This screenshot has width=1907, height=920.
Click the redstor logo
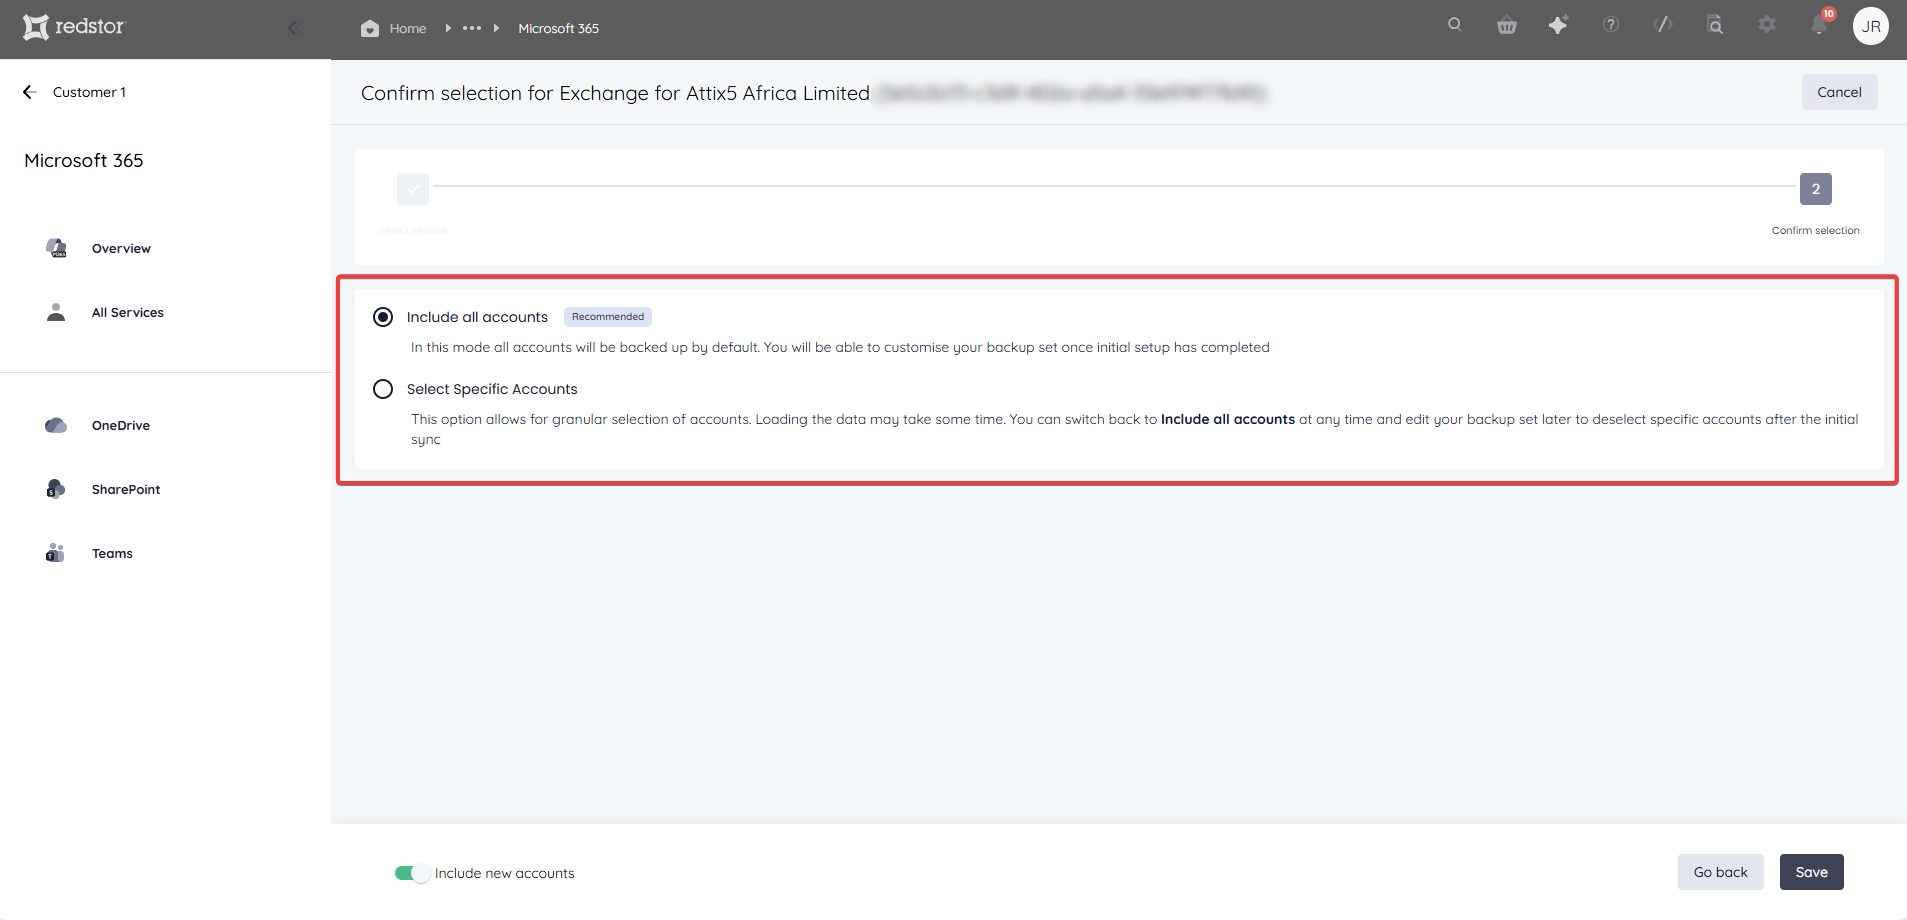73,27
